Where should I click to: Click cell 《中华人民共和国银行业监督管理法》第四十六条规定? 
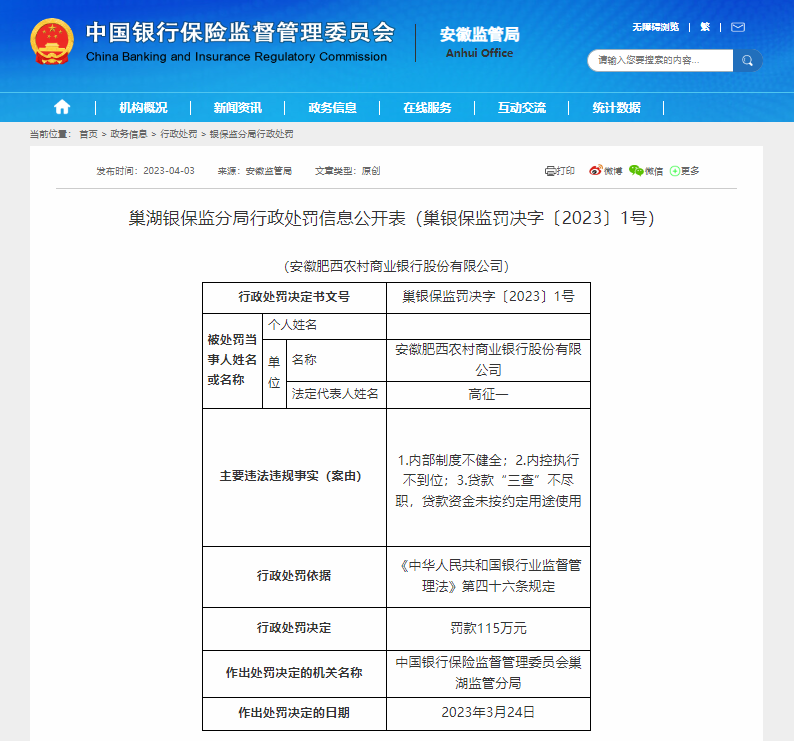point(488,576)
